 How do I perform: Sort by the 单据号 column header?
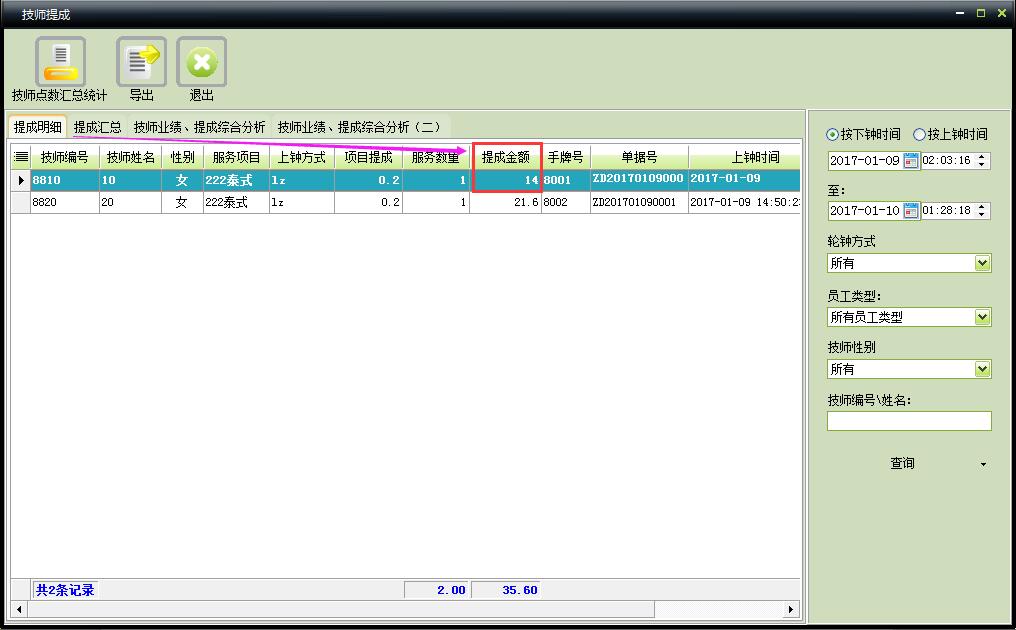[639, 157]
